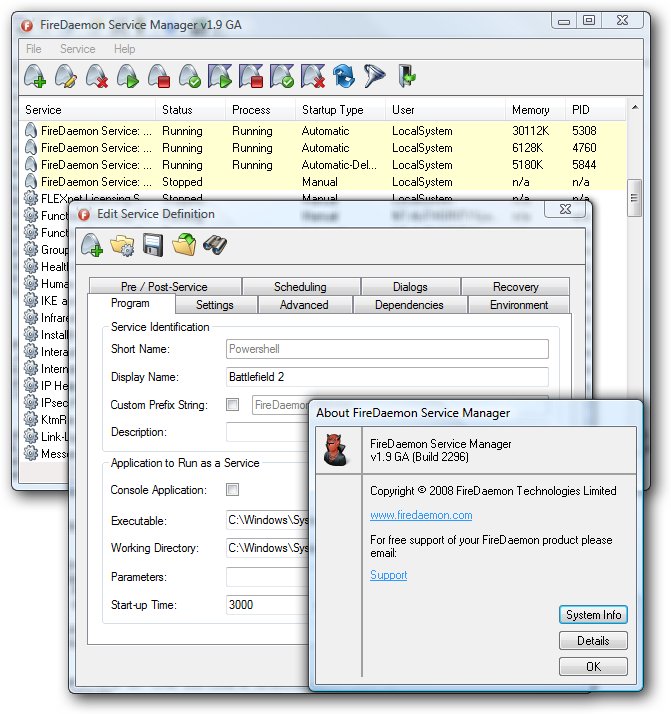671x714 pixels.
Task: Switch to the Advanced tab
Action: (x=304, y=305)
